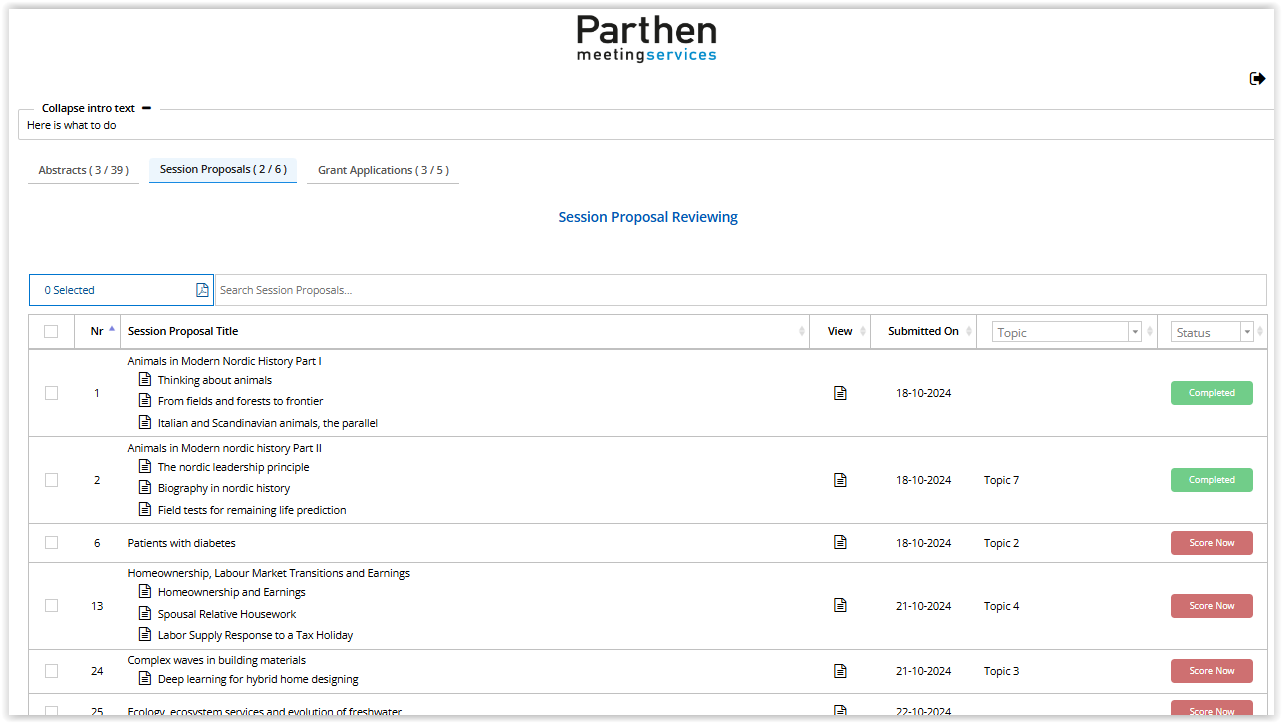Click document icon next to Spousal Relative Housework
The image size is (1282, 723).
pos(145,614)
